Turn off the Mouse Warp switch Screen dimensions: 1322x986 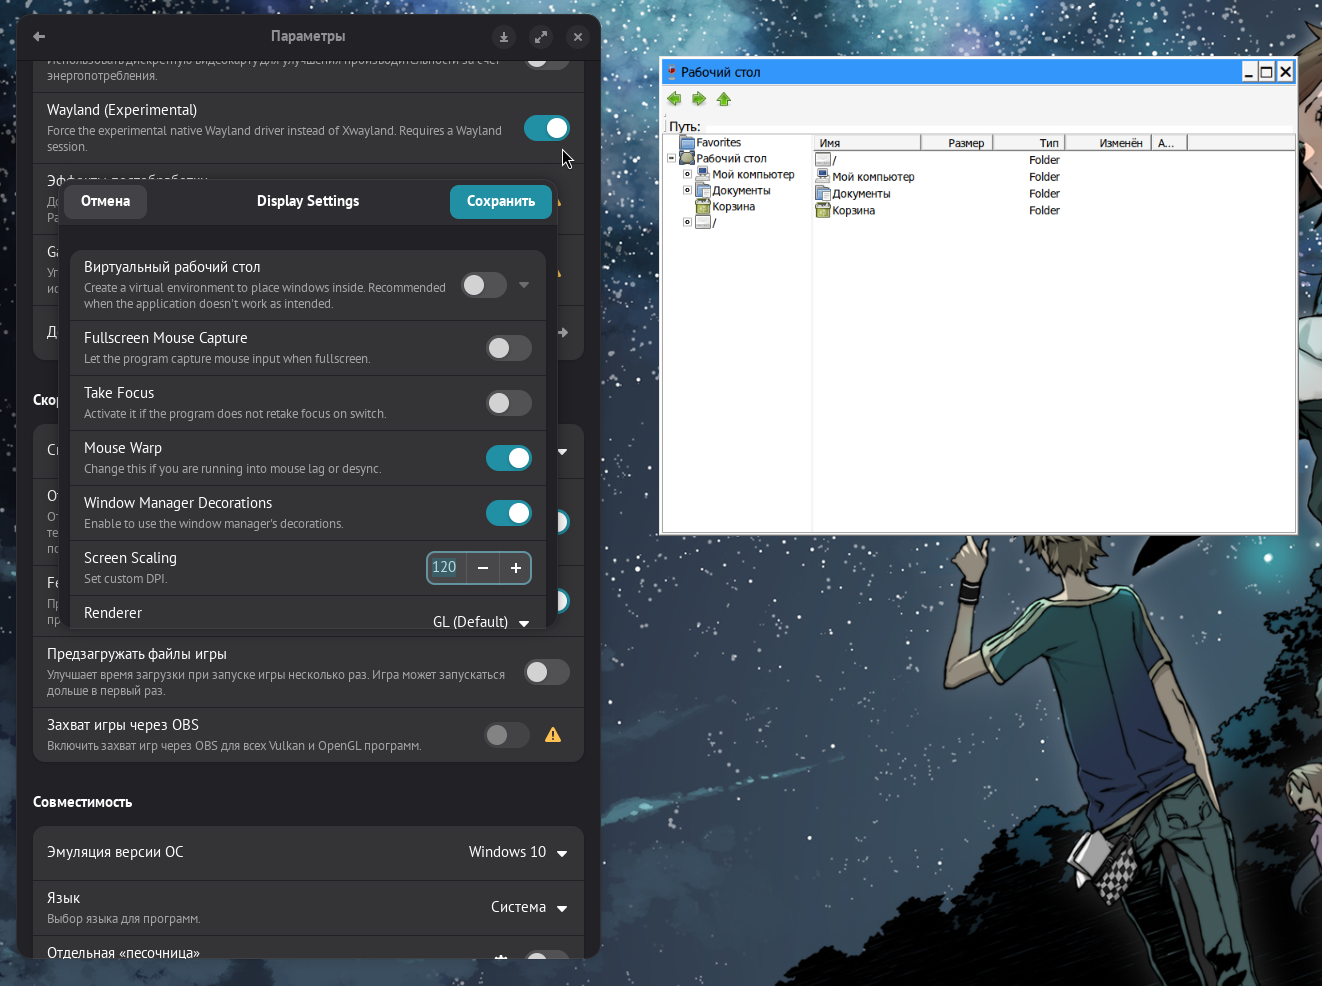click(x=509, y=458)
